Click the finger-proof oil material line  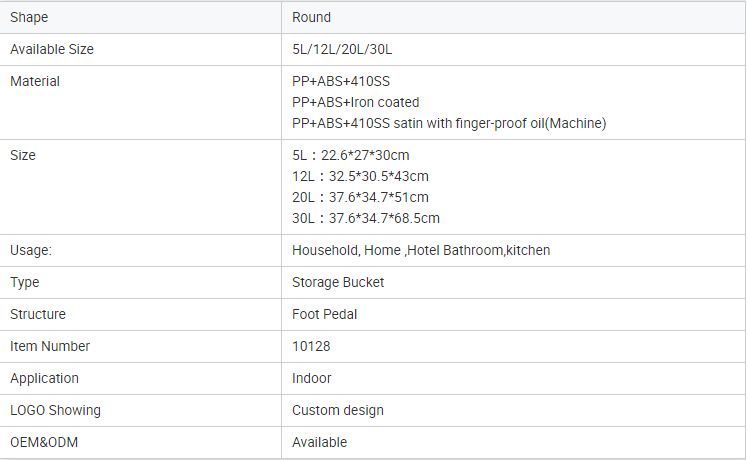449,123
